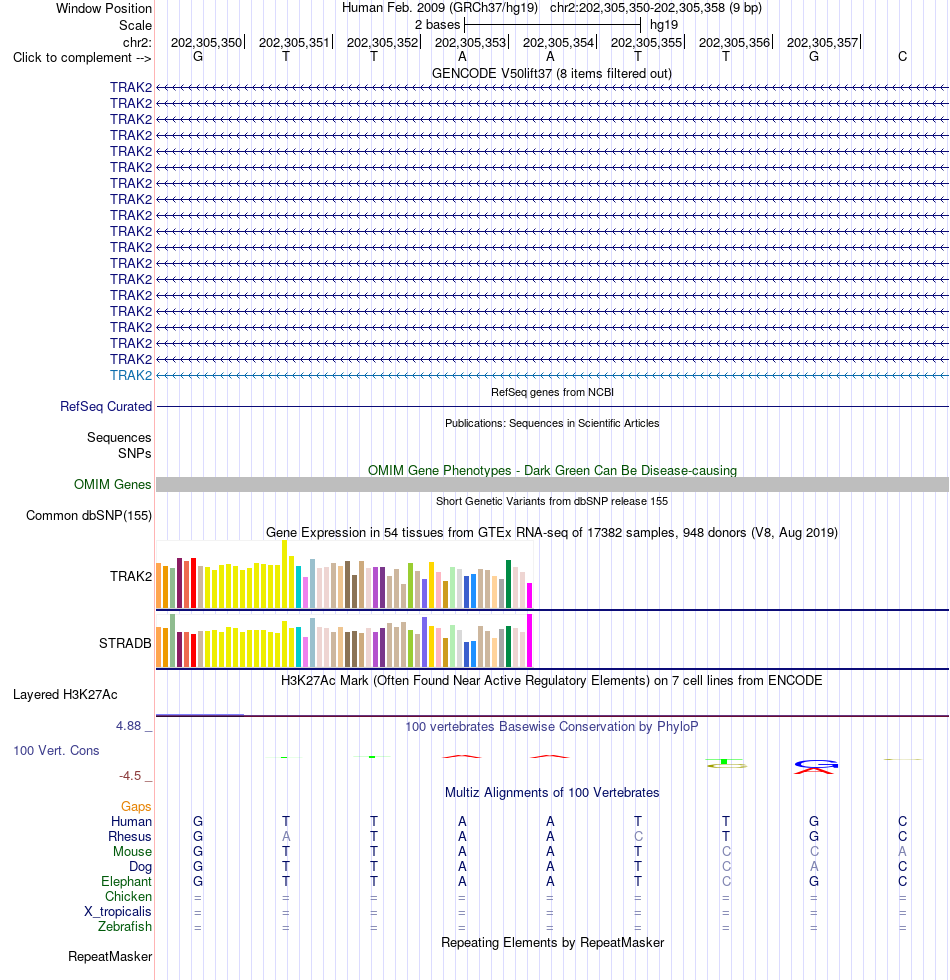Click the Human alignment row label
The width and height of the screenshot is (950, 980).
[x=131, y=821]
